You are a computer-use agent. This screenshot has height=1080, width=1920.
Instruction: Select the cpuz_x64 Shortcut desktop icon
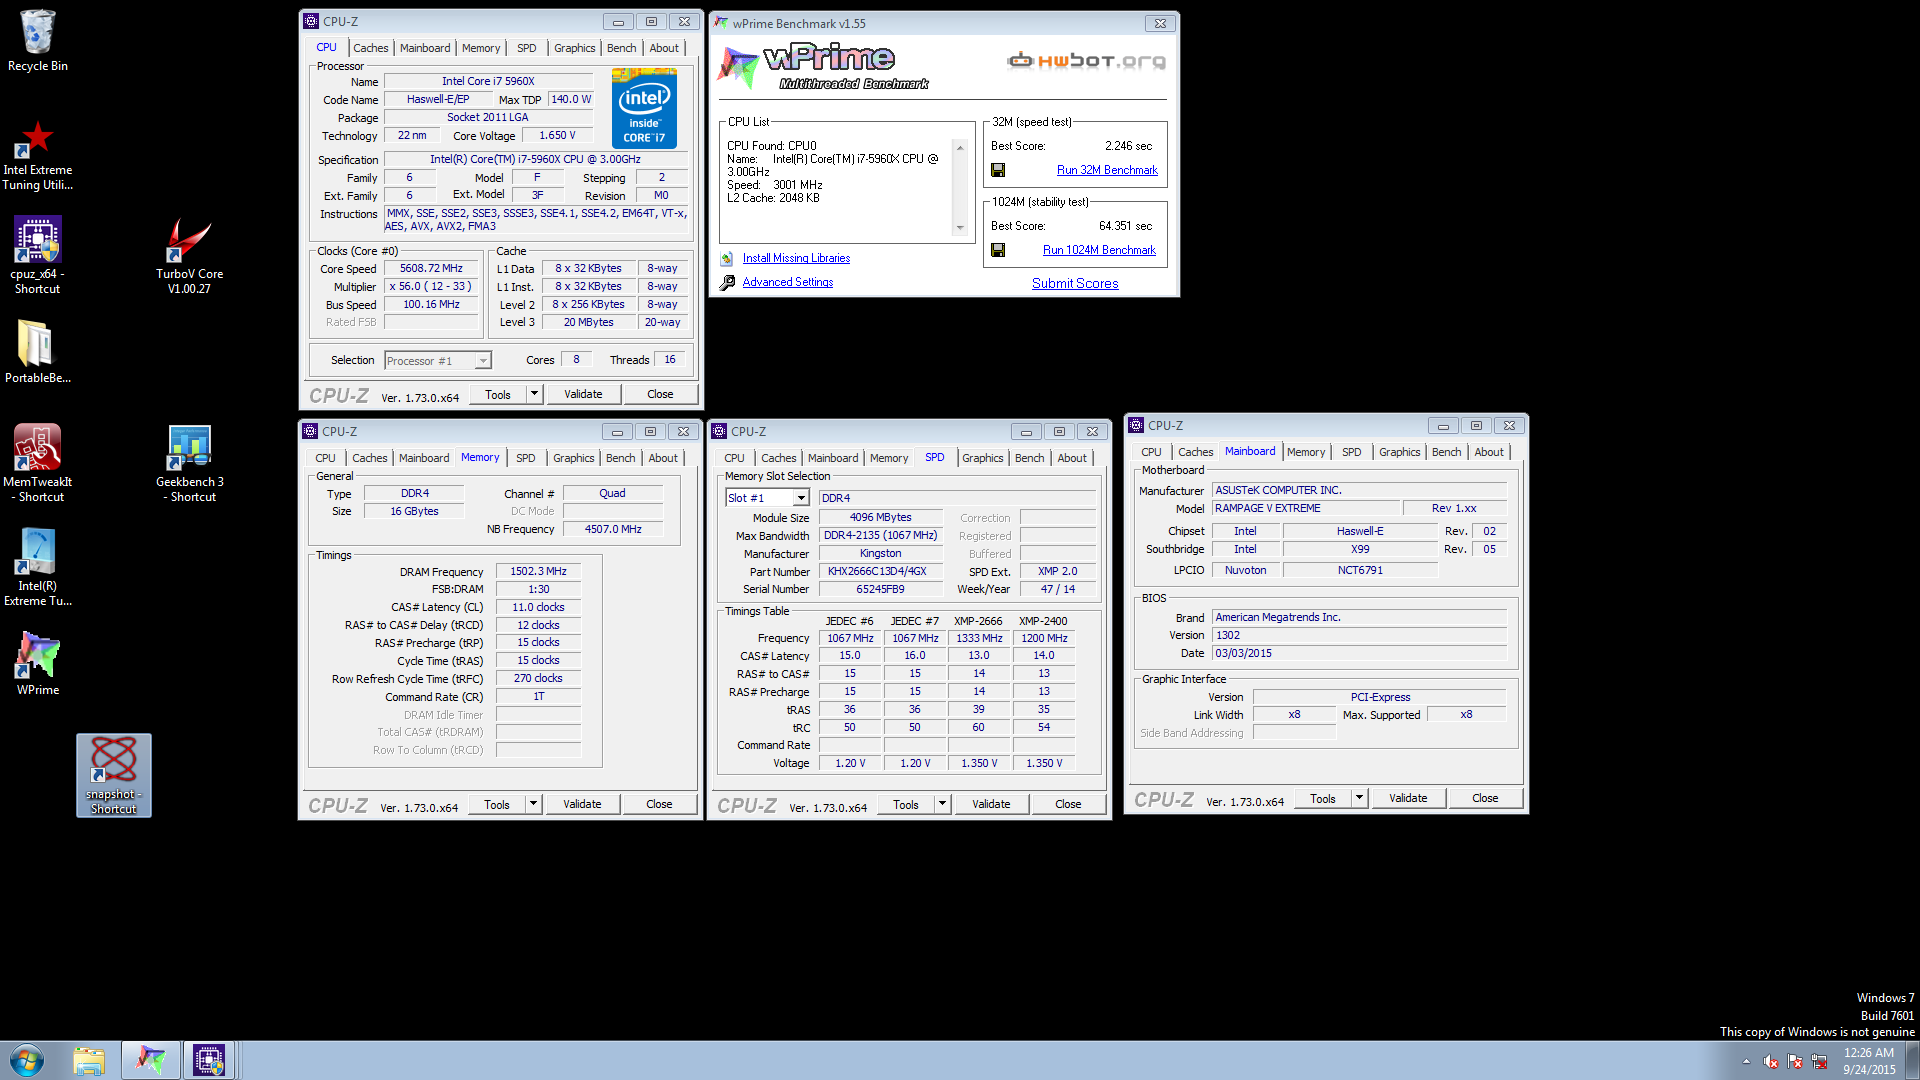pyautogui.click(x=37, y=256)
